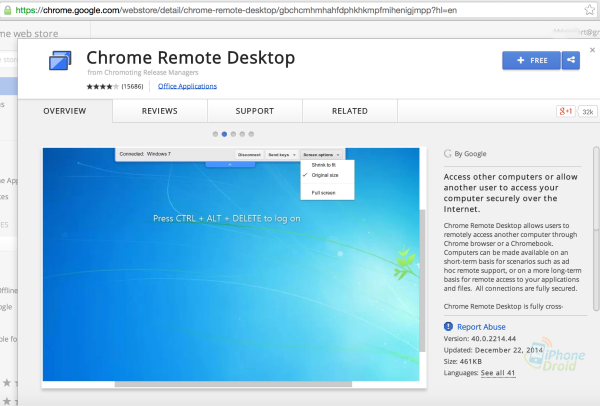This screenshot has height=406, width=600.
Task: Click the Report Abuse exclamation icon
Action: tap(448, 326)
